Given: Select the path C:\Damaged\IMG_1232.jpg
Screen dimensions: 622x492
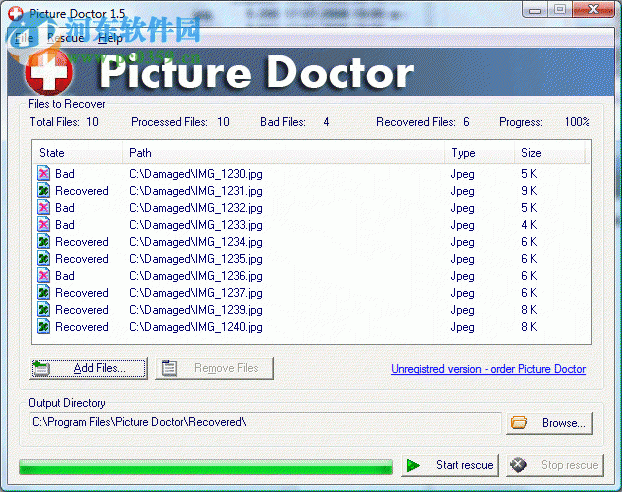Looking at the screenshot, I should coord(196,208).
